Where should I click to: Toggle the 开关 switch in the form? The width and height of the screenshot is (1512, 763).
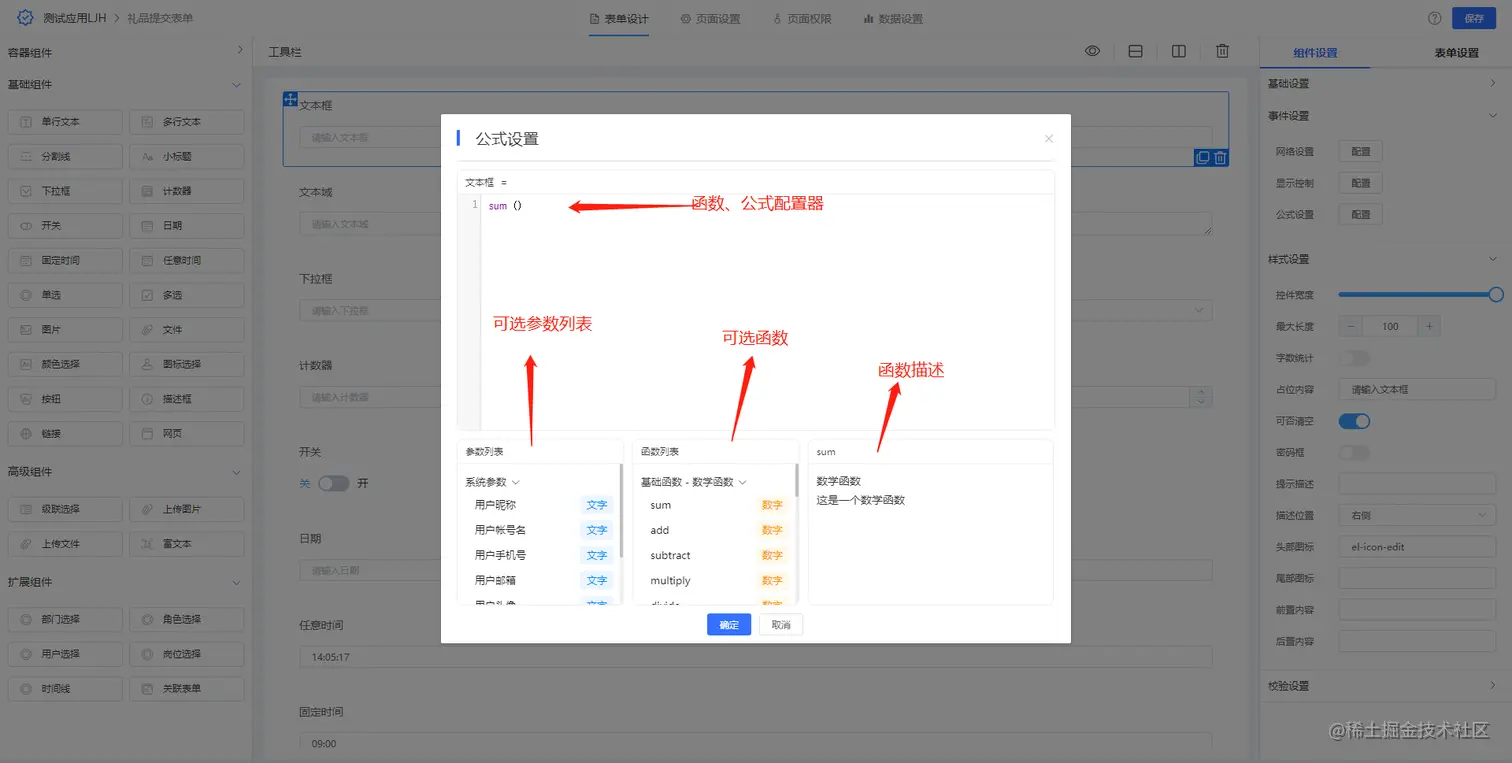coord(334,483)
